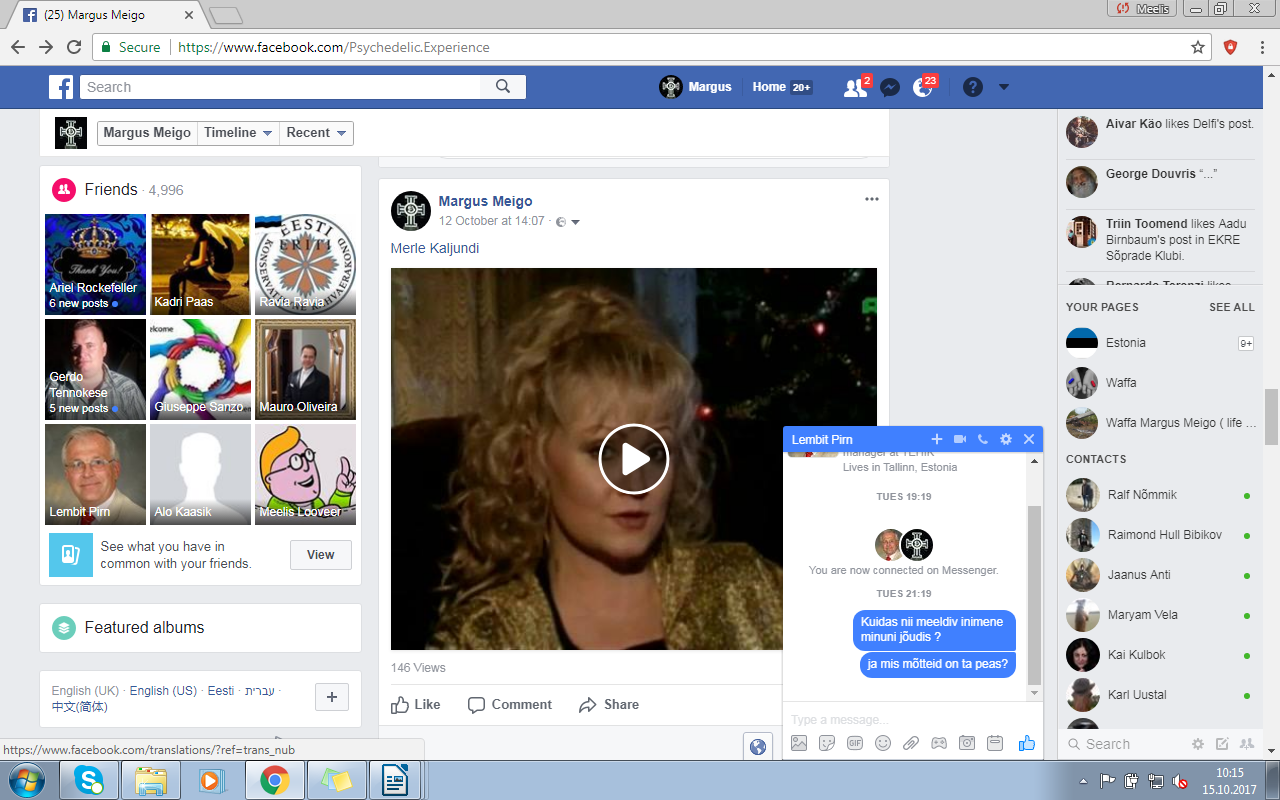Go to Home in top bar
1280x800 pixels.
pyautogui.click(x=769, y=87)
